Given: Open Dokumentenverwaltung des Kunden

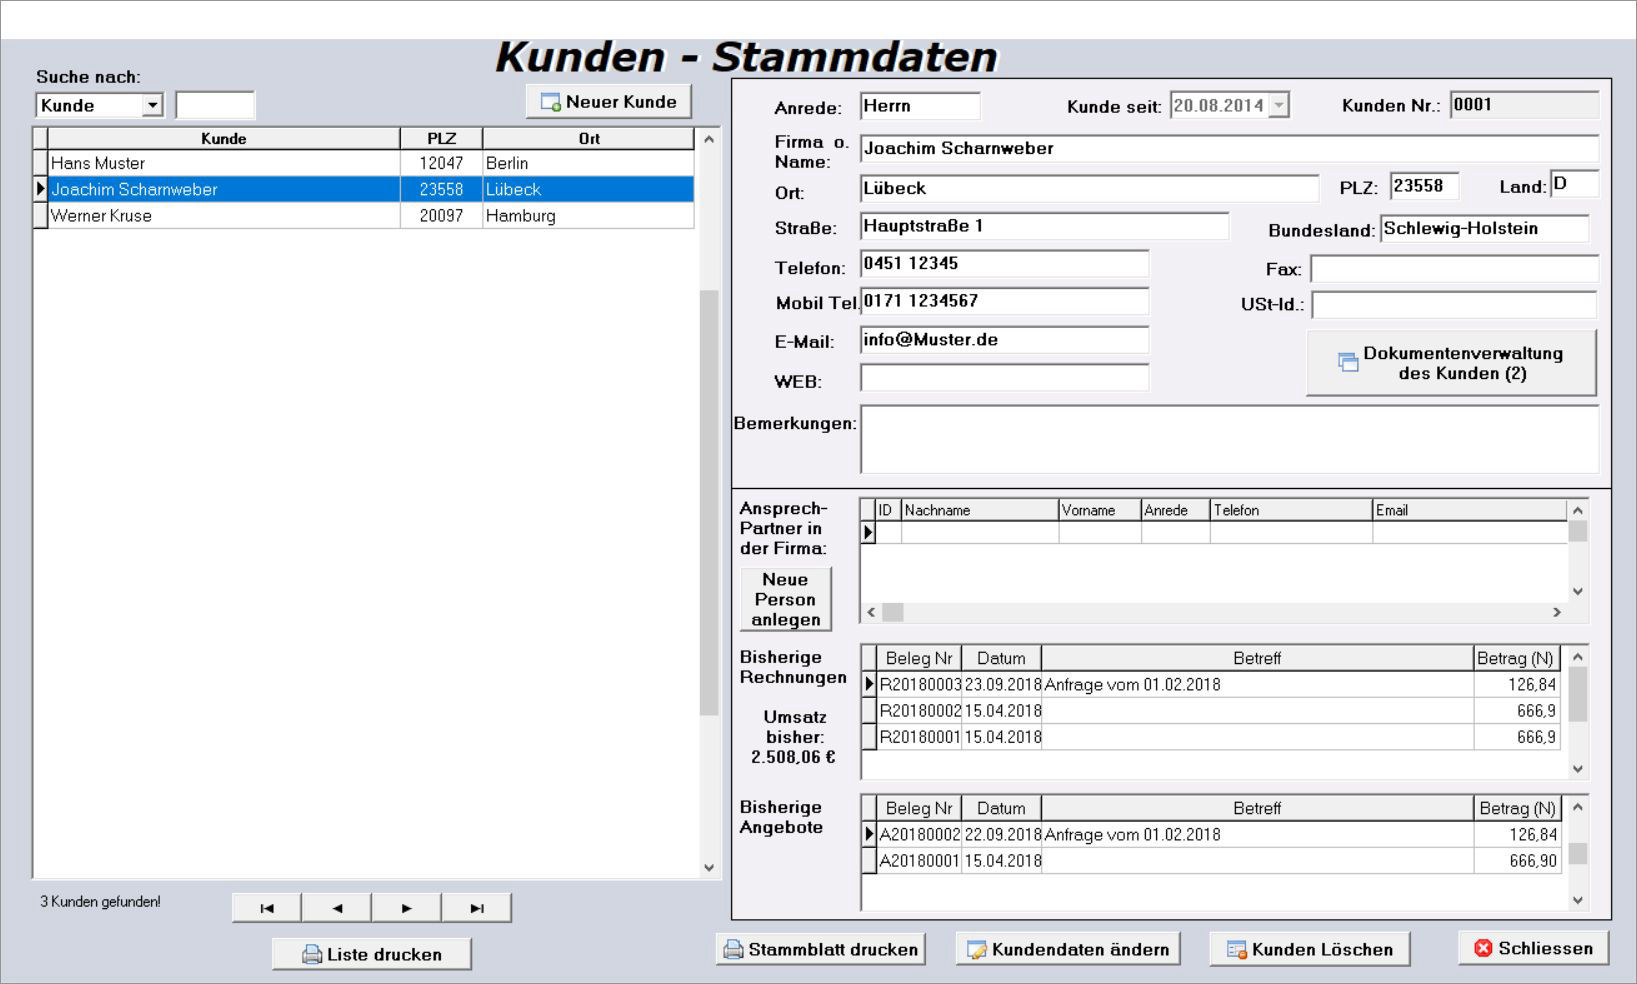Looking at the screenshot, I should 1451,363.
